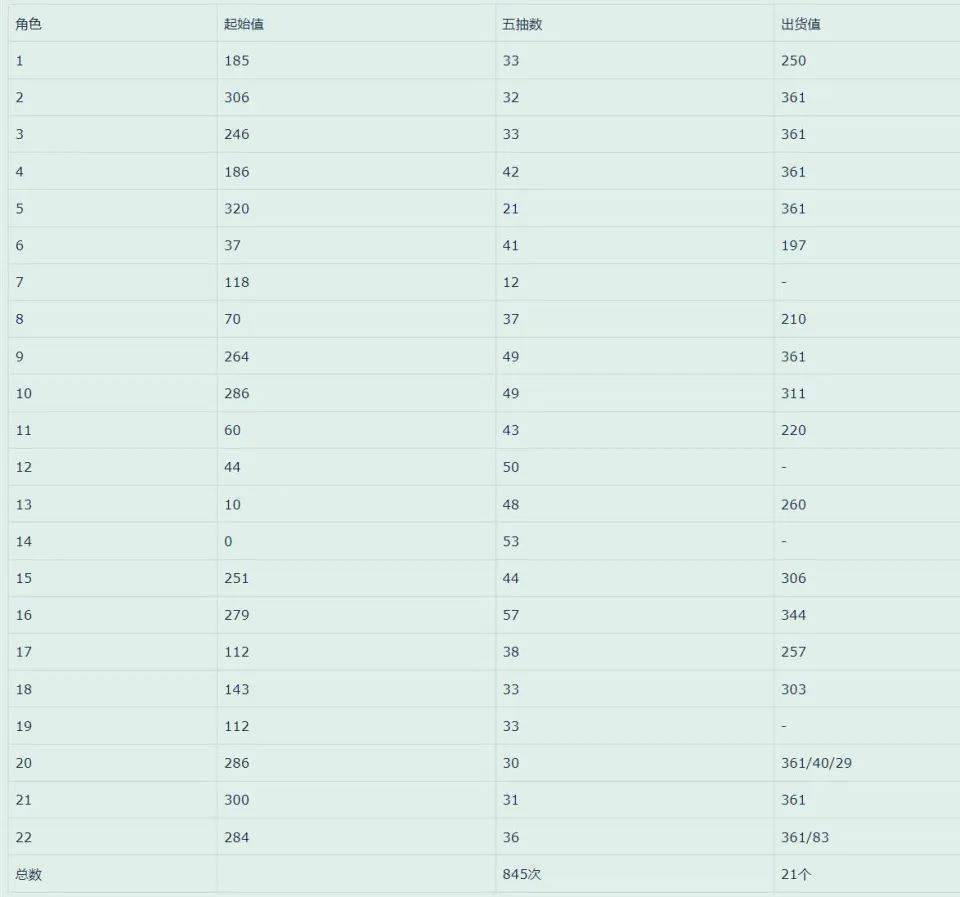Click starting value 300 in row 21
The image size is (960, 897).
click(x=237, y=800)
